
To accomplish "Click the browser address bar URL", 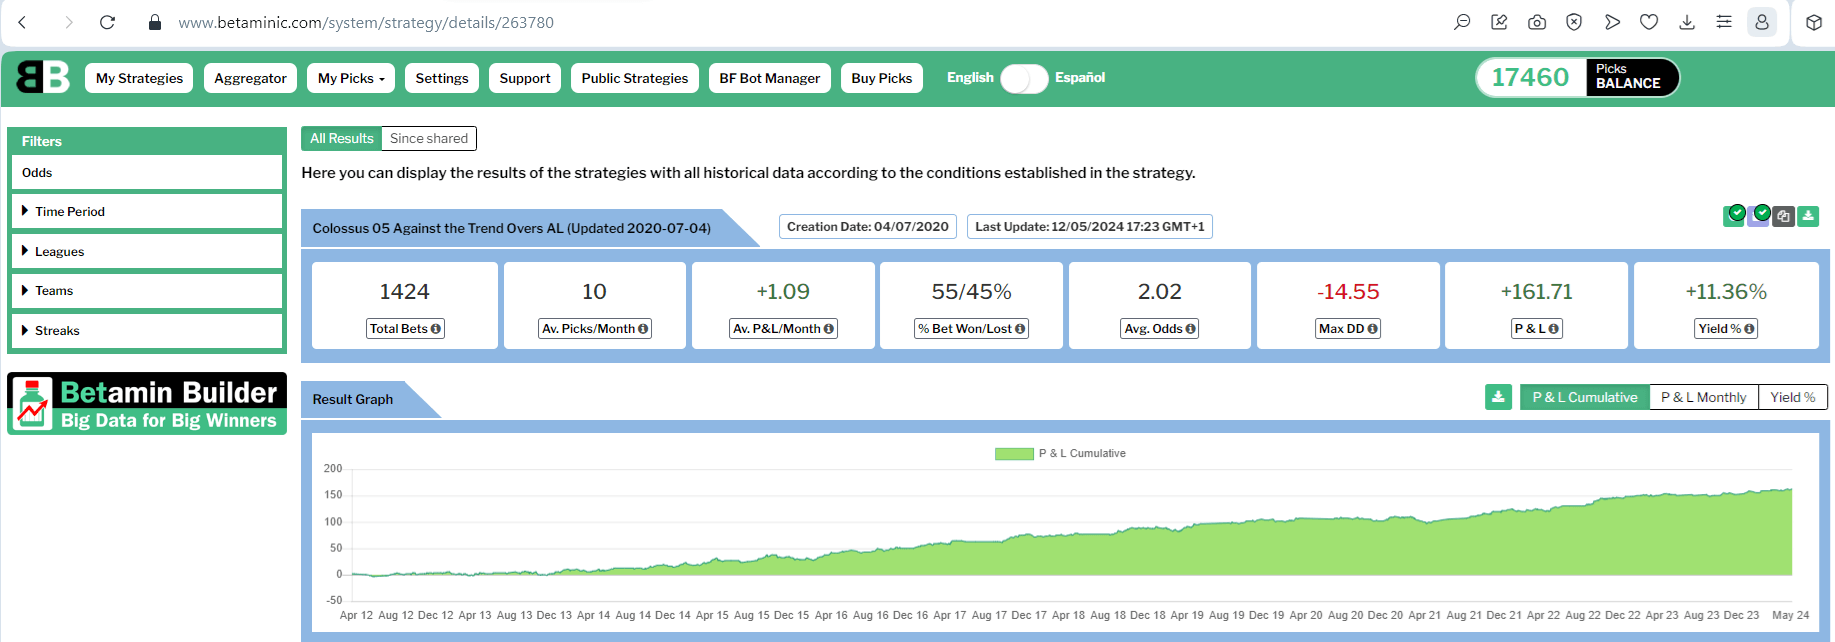I will point(366,22).
